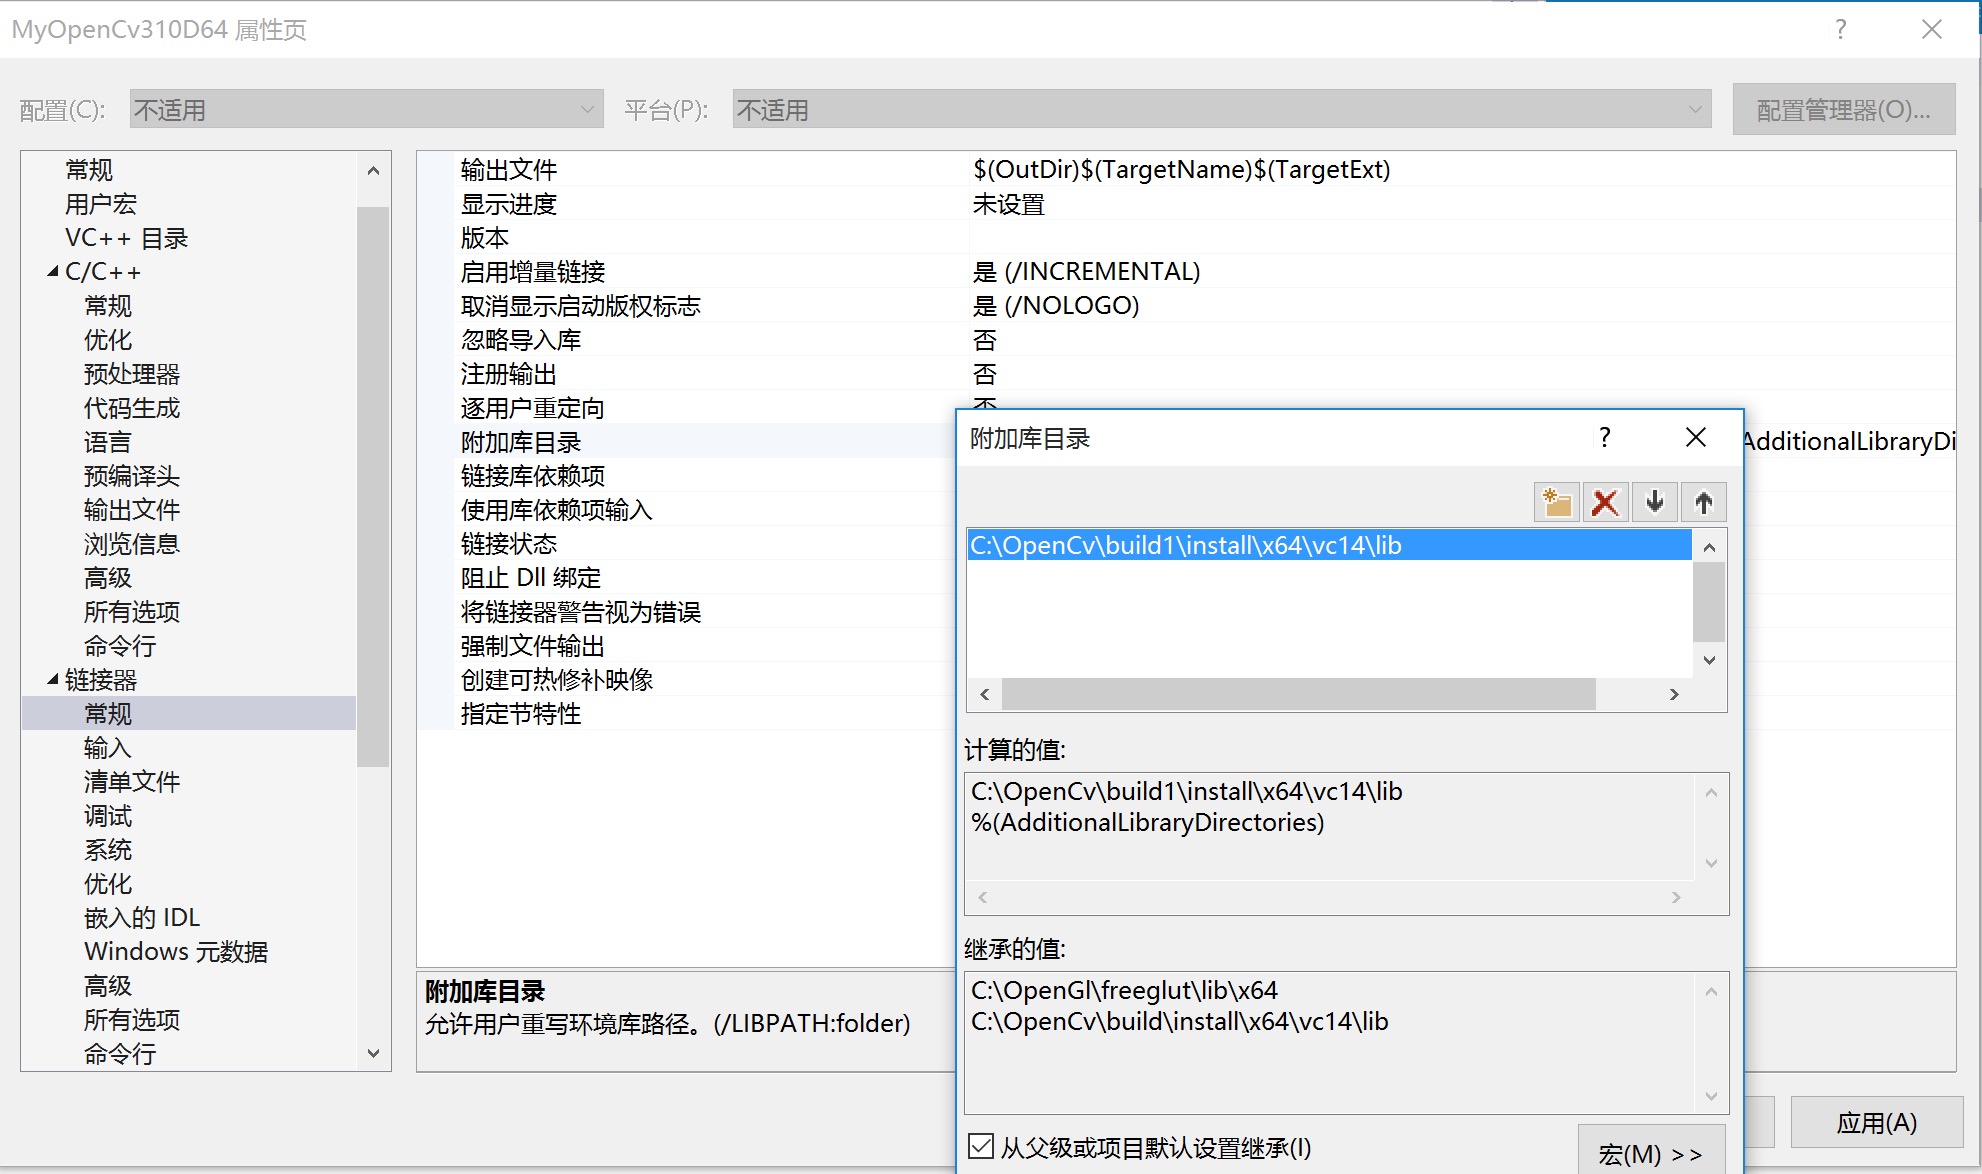Delete the selected library directory line
This screenshot has height=1174, width=1982.
point(1605,502)
